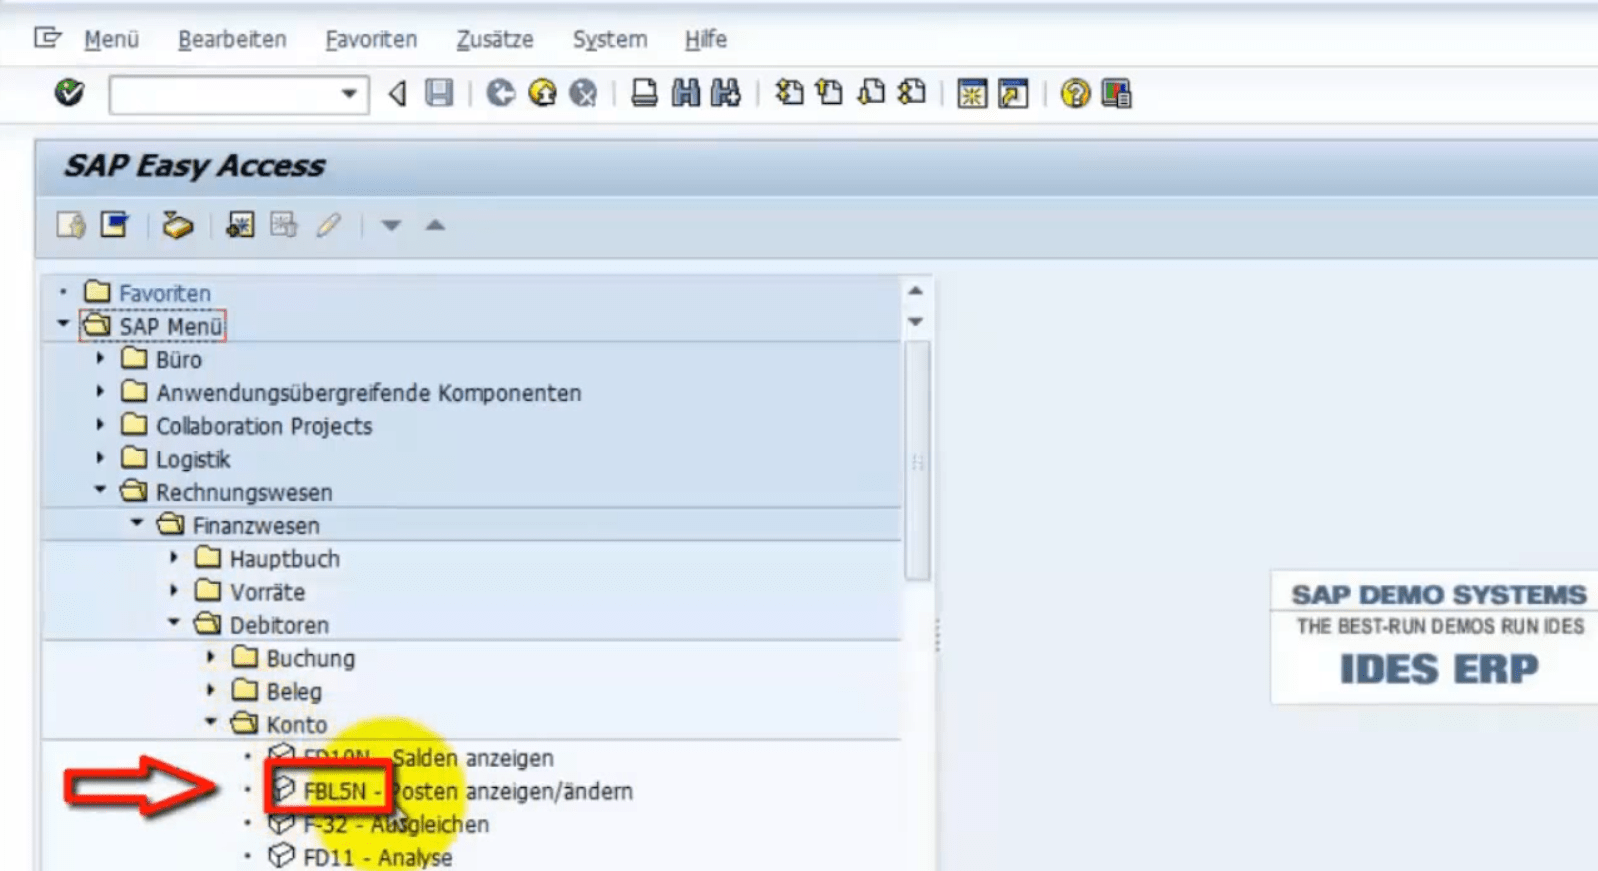Open the SAP Business Workplace icon

[x=178, y=225]
